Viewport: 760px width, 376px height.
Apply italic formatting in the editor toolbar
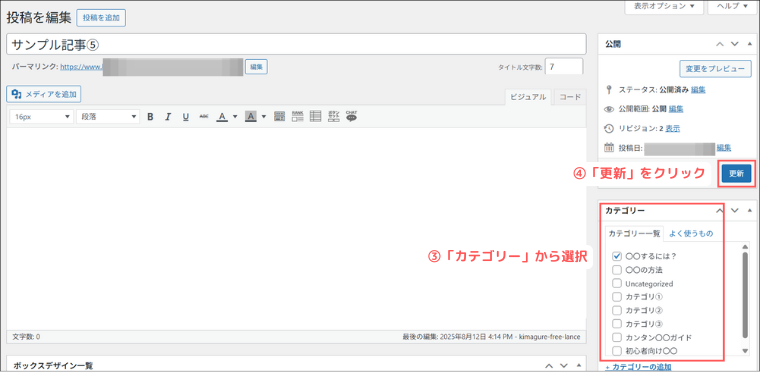[x=168, y=117]
